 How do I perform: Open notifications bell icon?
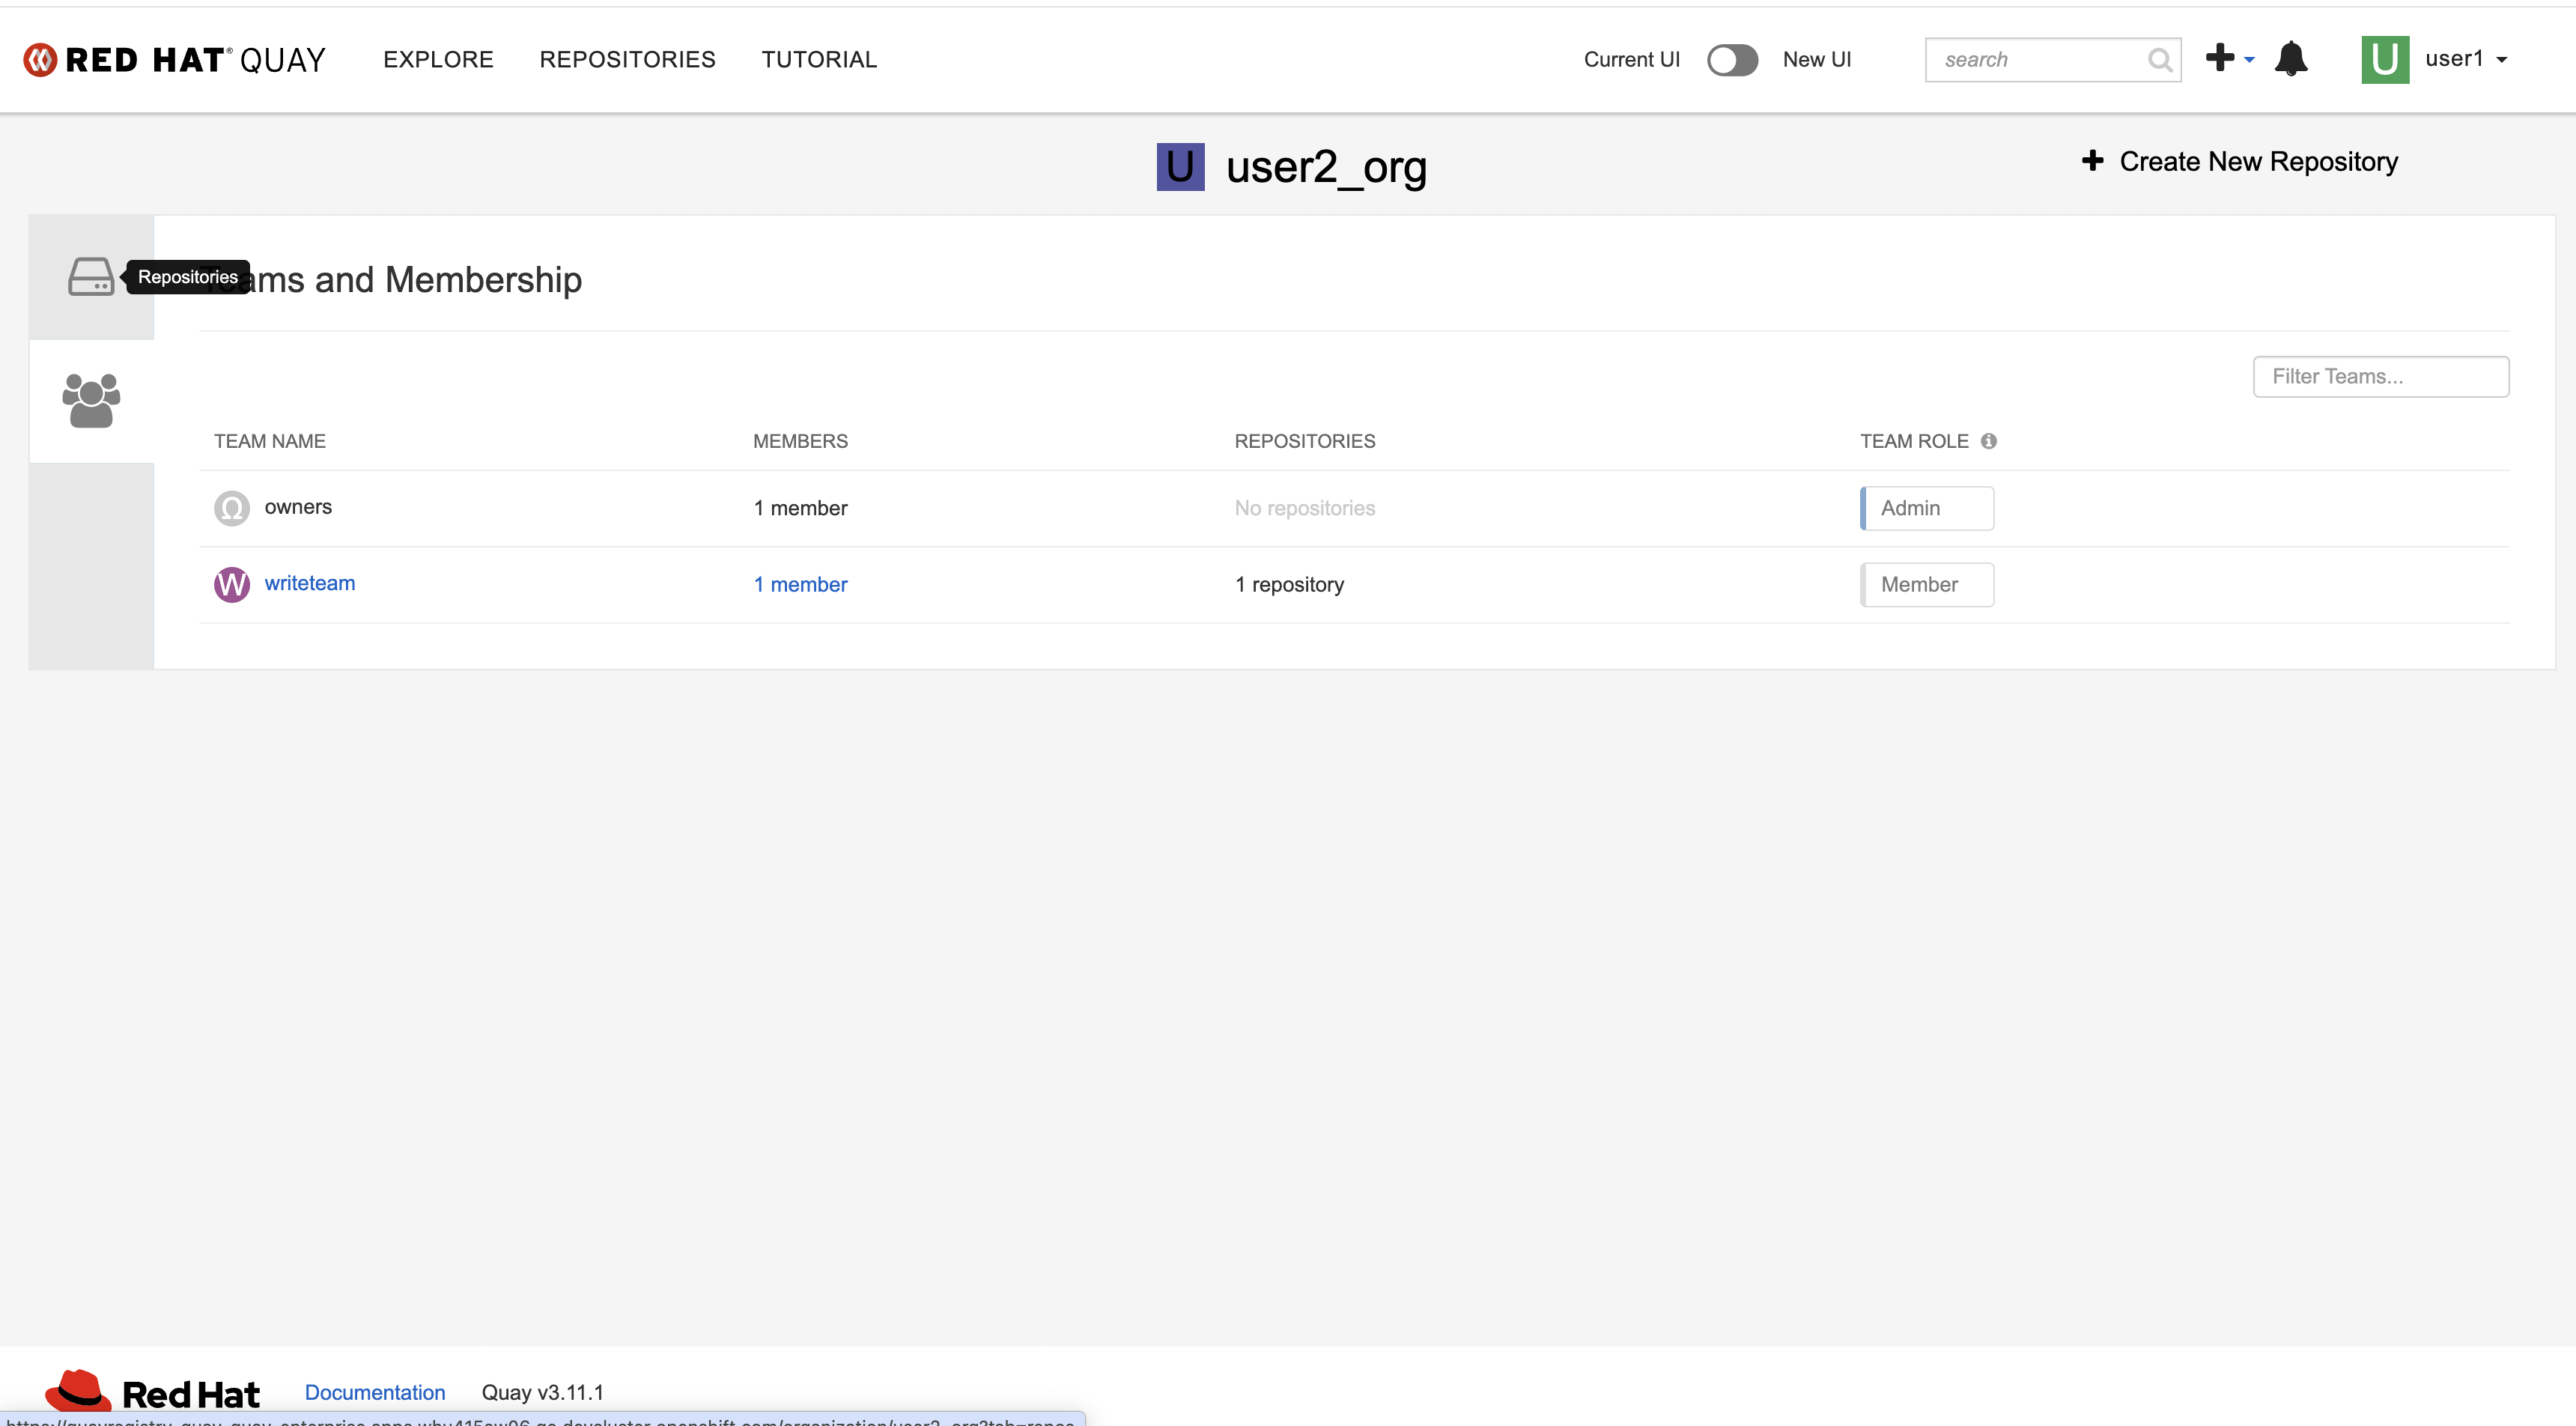(2290, 59)
